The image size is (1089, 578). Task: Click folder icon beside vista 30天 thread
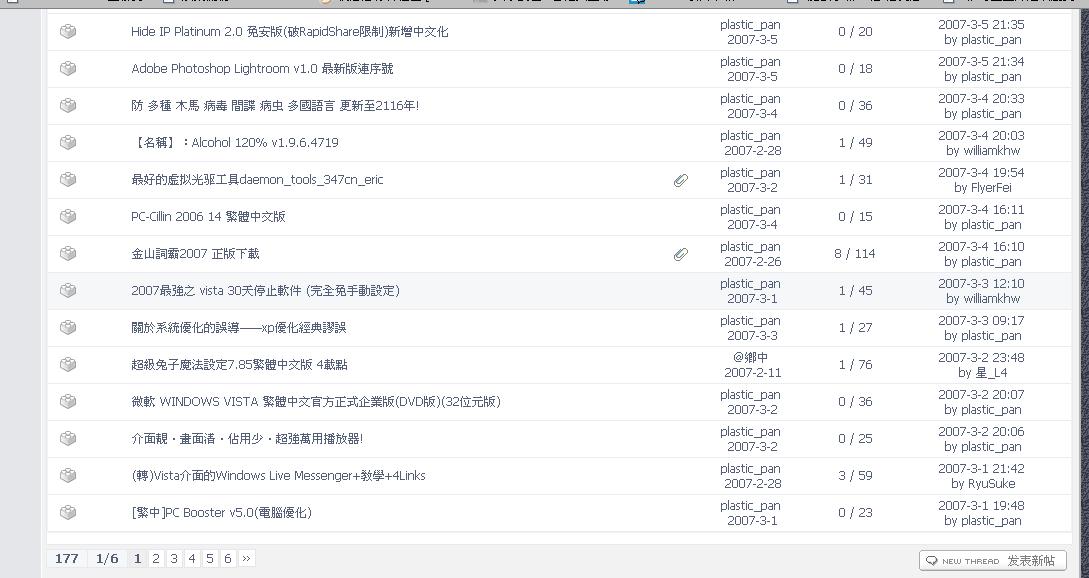(x=67, y=290)
